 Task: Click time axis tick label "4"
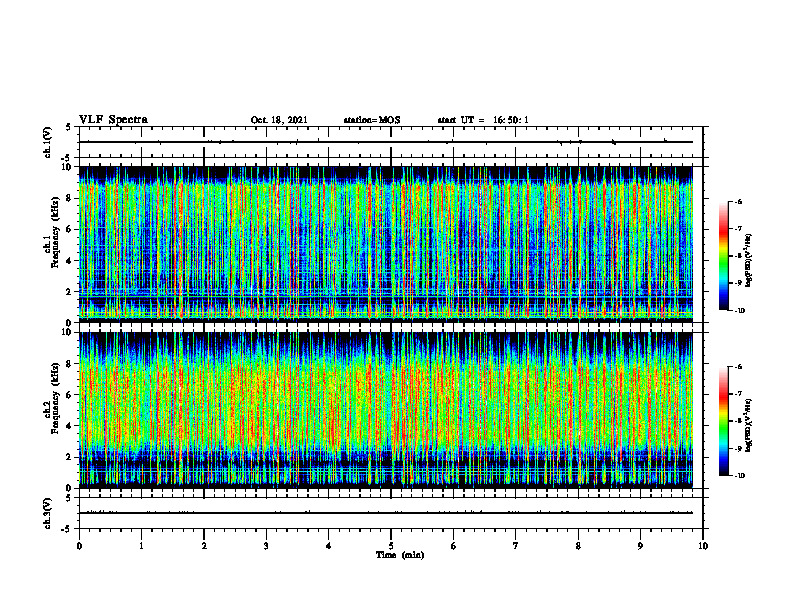329,546
